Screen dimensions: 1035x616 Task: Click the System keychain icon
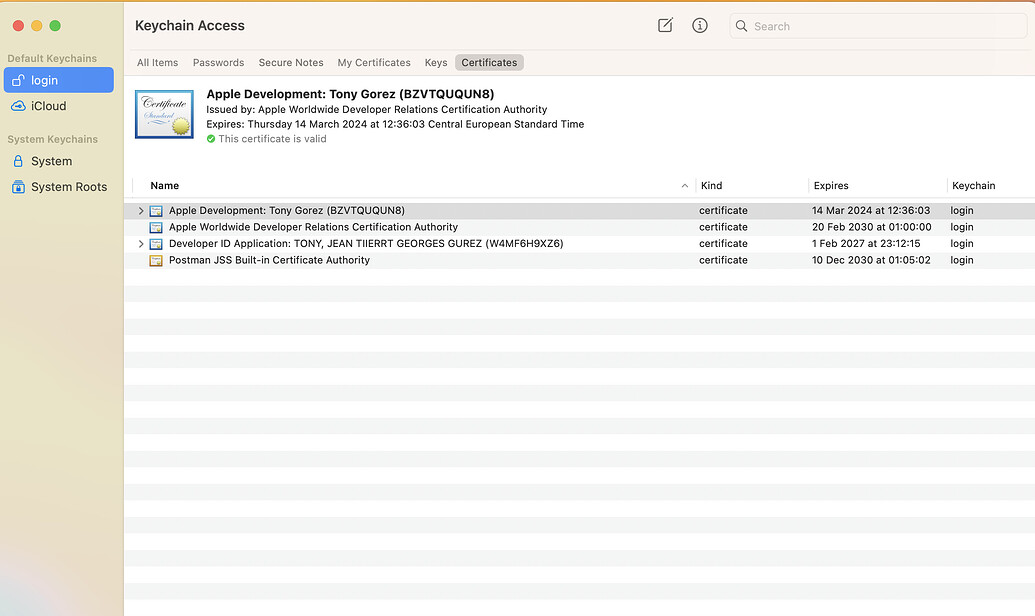pyautogui.click(x=20, y=161)
